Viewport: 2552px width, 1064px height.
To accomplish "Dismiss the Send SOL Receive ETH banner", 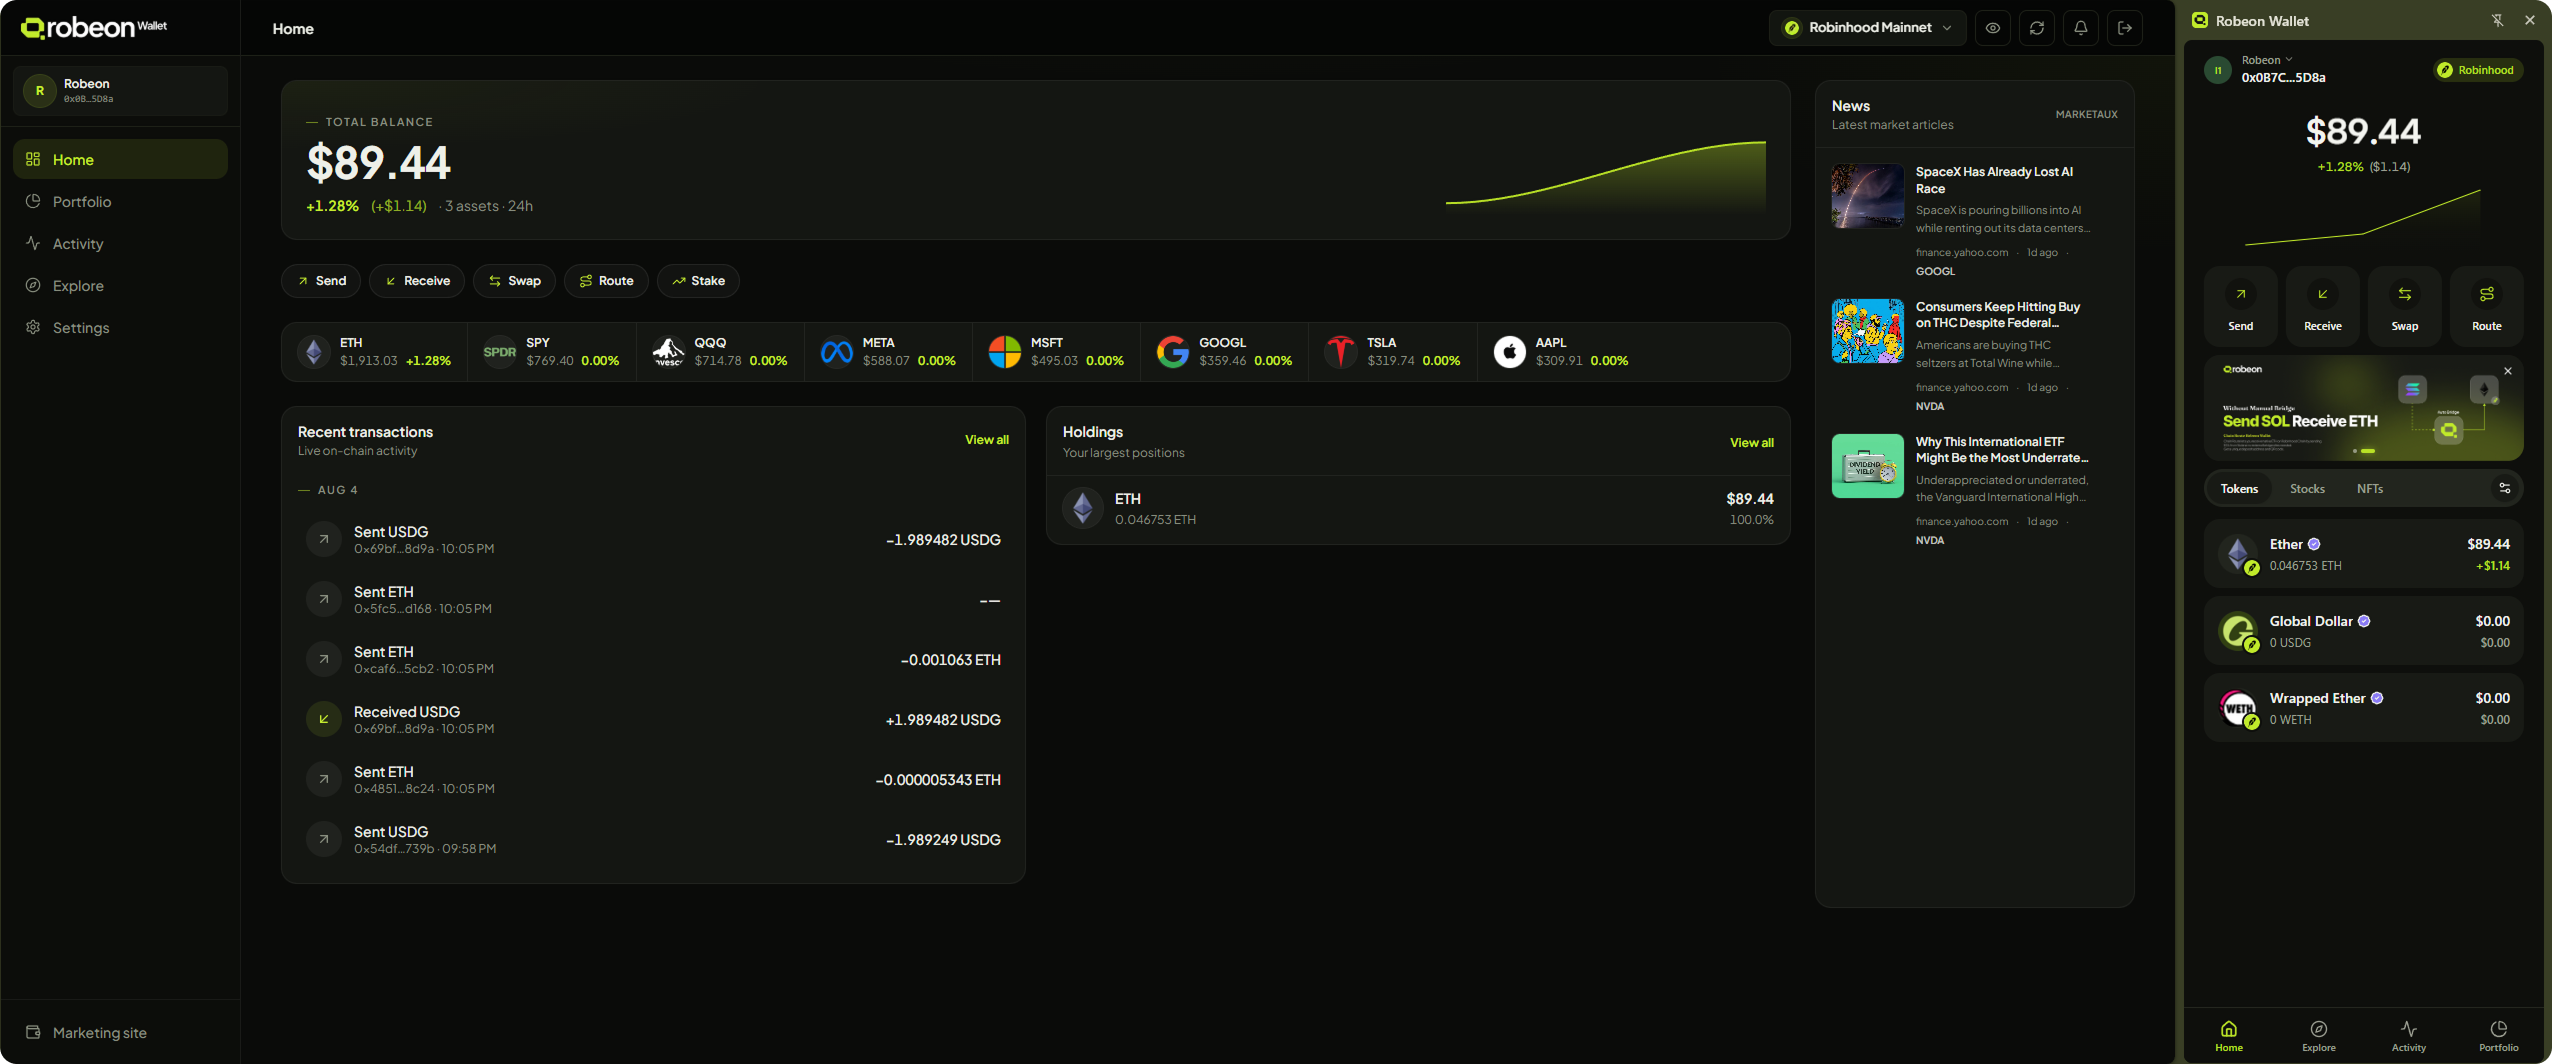I will tap(2508, 371).
